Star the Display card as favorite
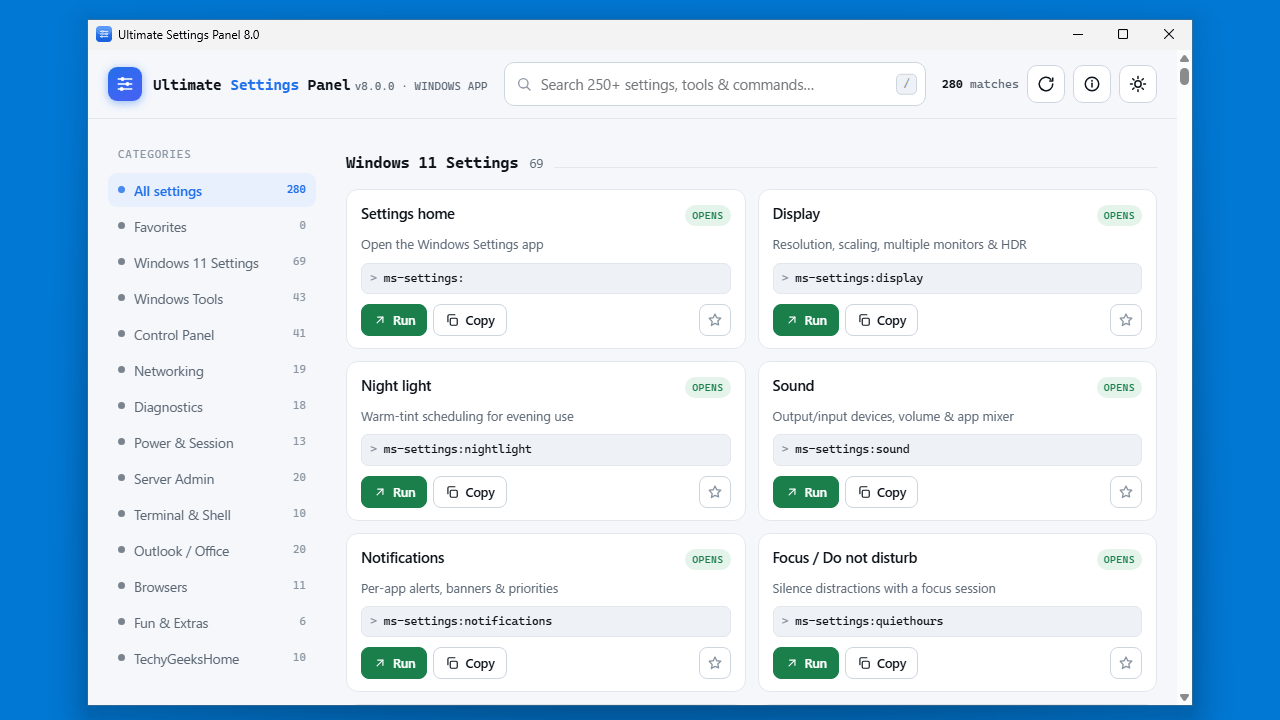 click(x=1126, y=320)
